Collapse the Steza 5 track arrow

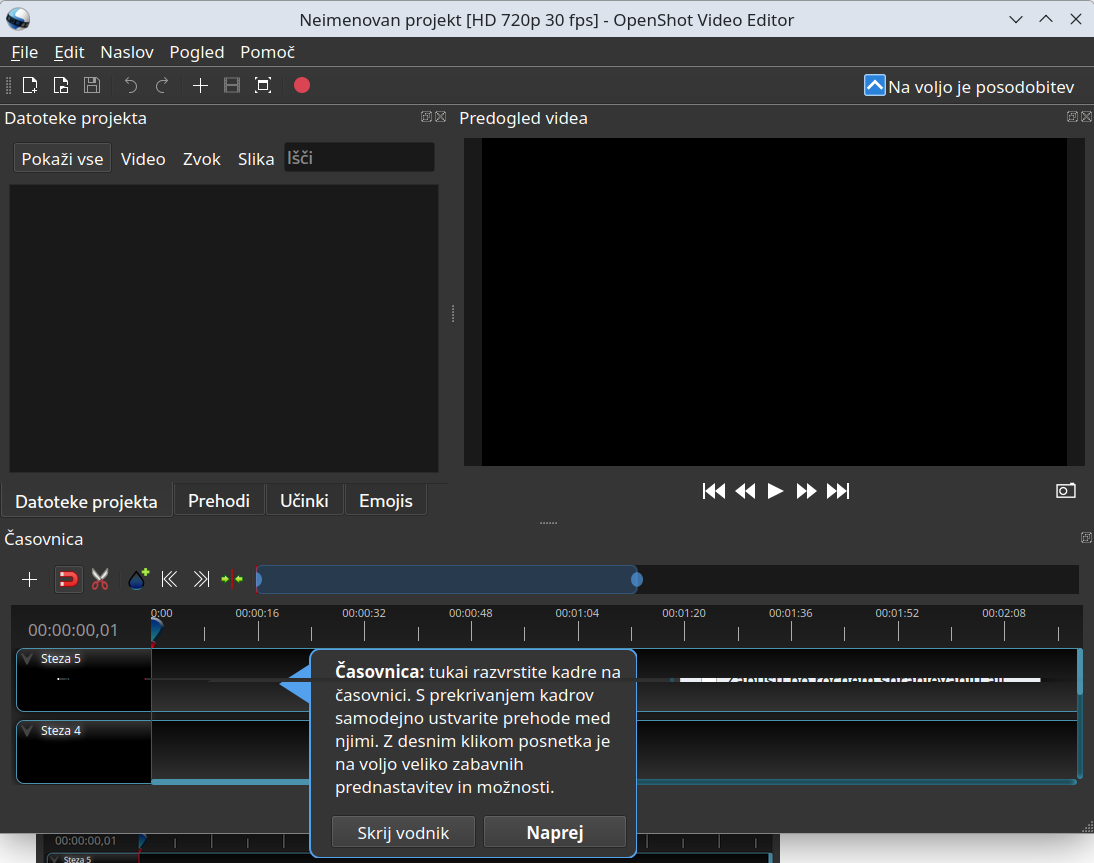pos(27,659)
